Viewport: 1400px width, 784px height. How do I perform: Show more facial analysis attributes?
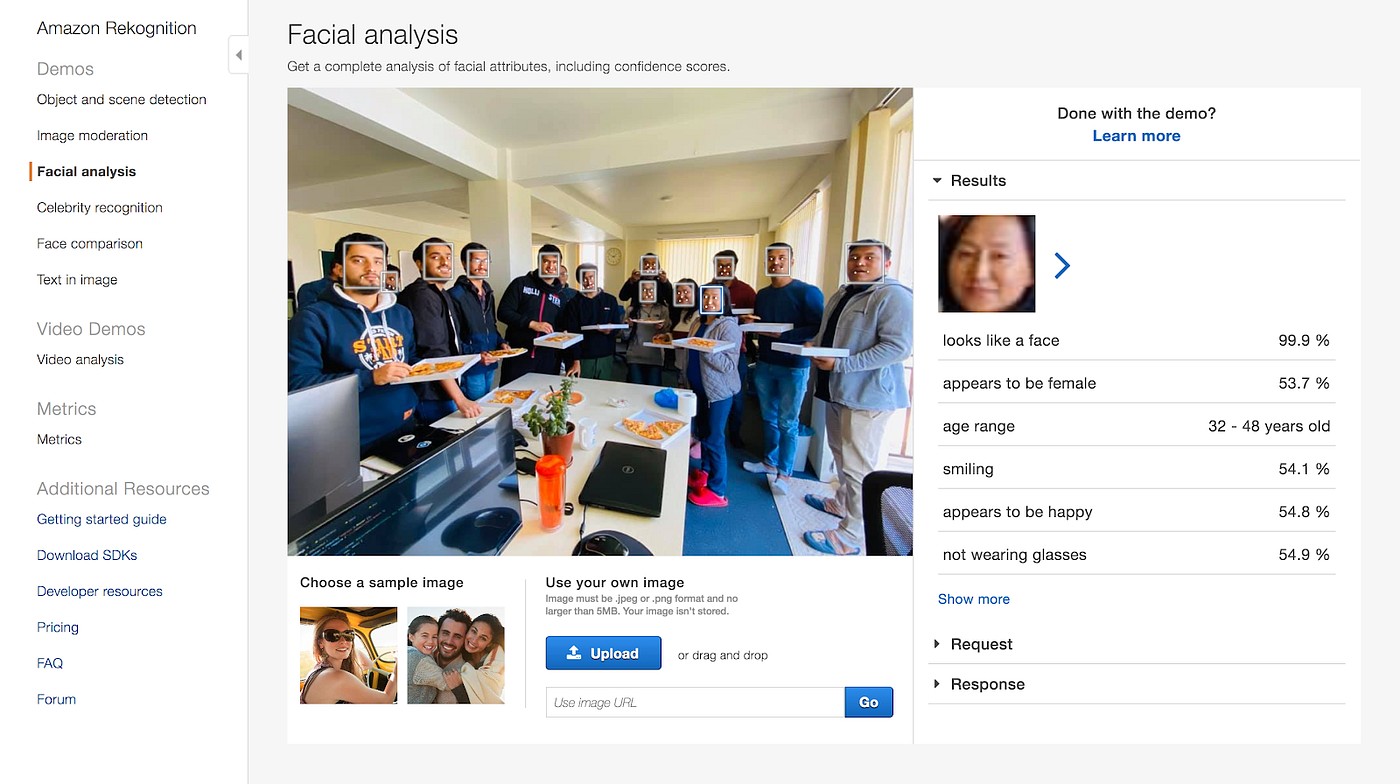click(973, 598)
